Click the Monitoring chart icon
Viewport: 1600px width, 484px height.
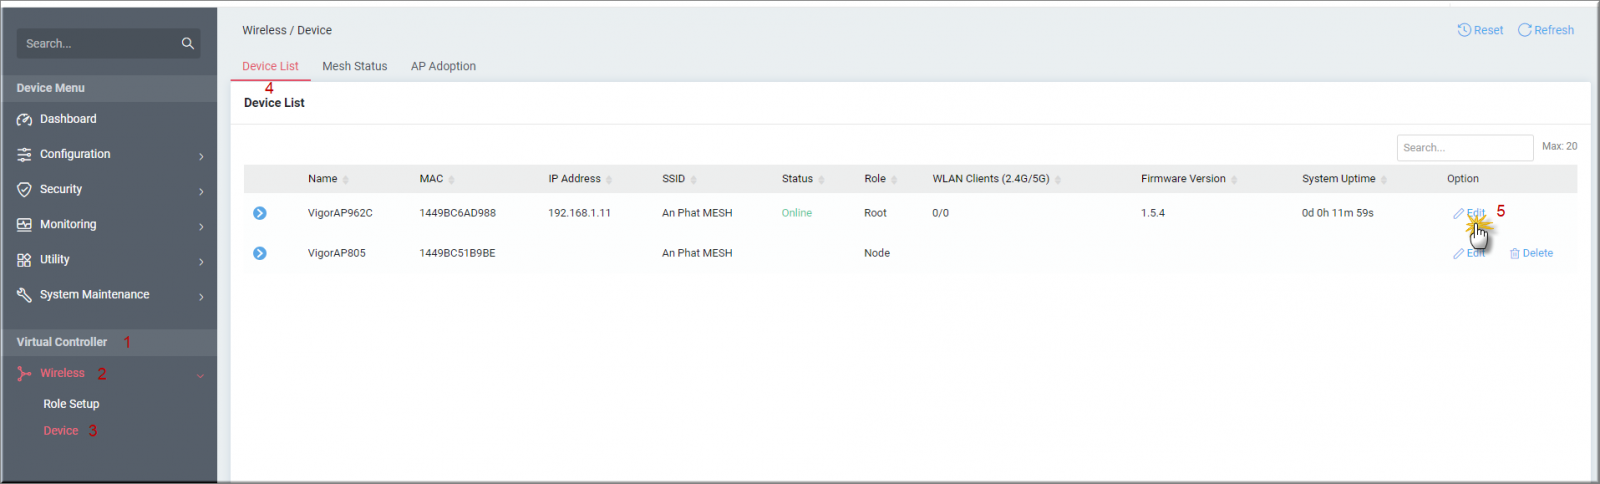tap(24, 224)
